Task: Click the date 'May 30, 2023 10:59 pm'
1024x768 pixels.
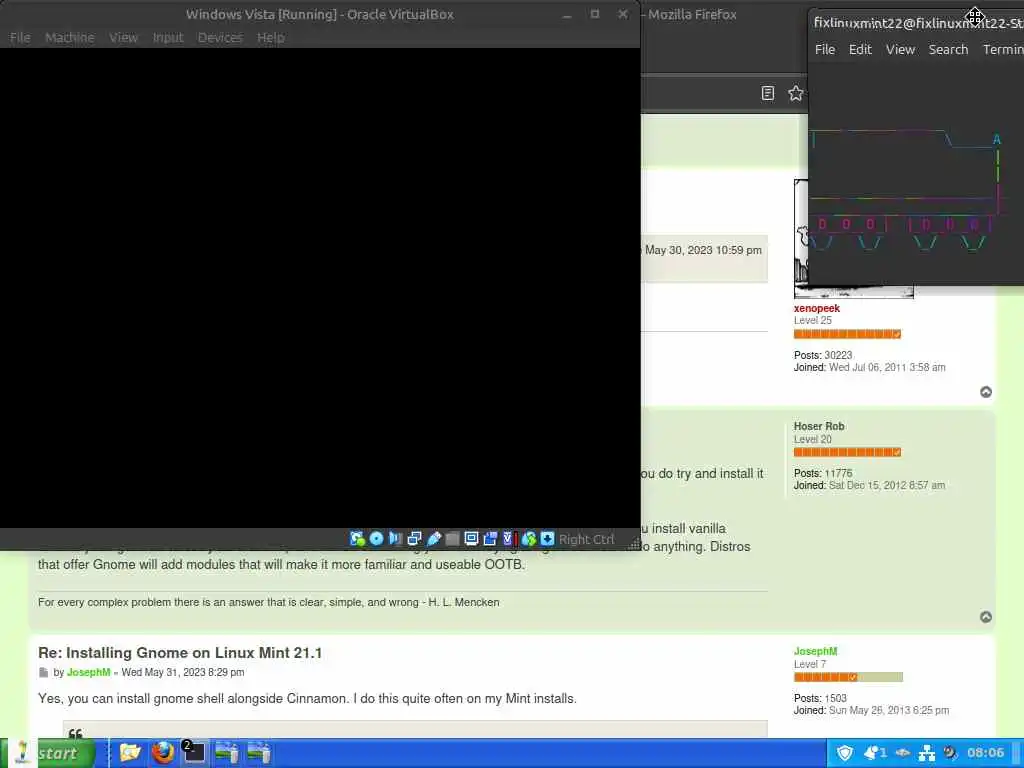Action: click(703, 250)
